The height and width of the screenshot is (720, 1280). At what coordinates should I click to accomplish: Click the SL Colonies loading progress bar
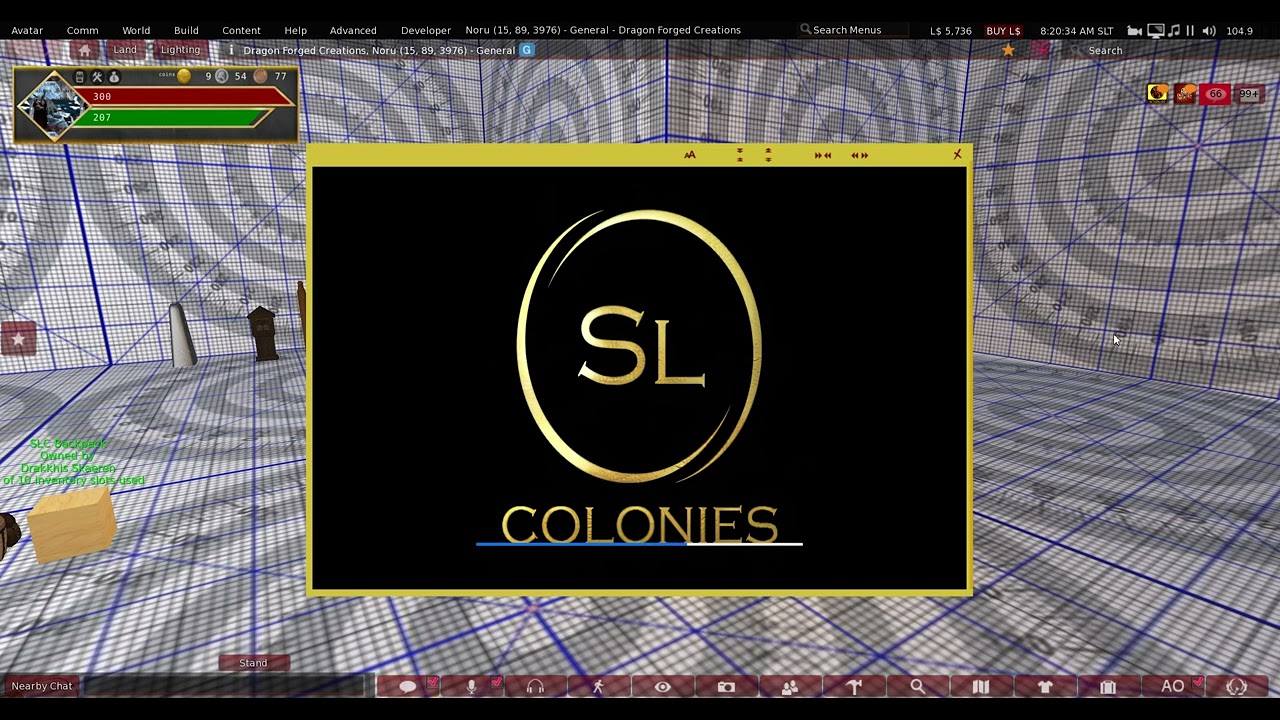[639, 544]
